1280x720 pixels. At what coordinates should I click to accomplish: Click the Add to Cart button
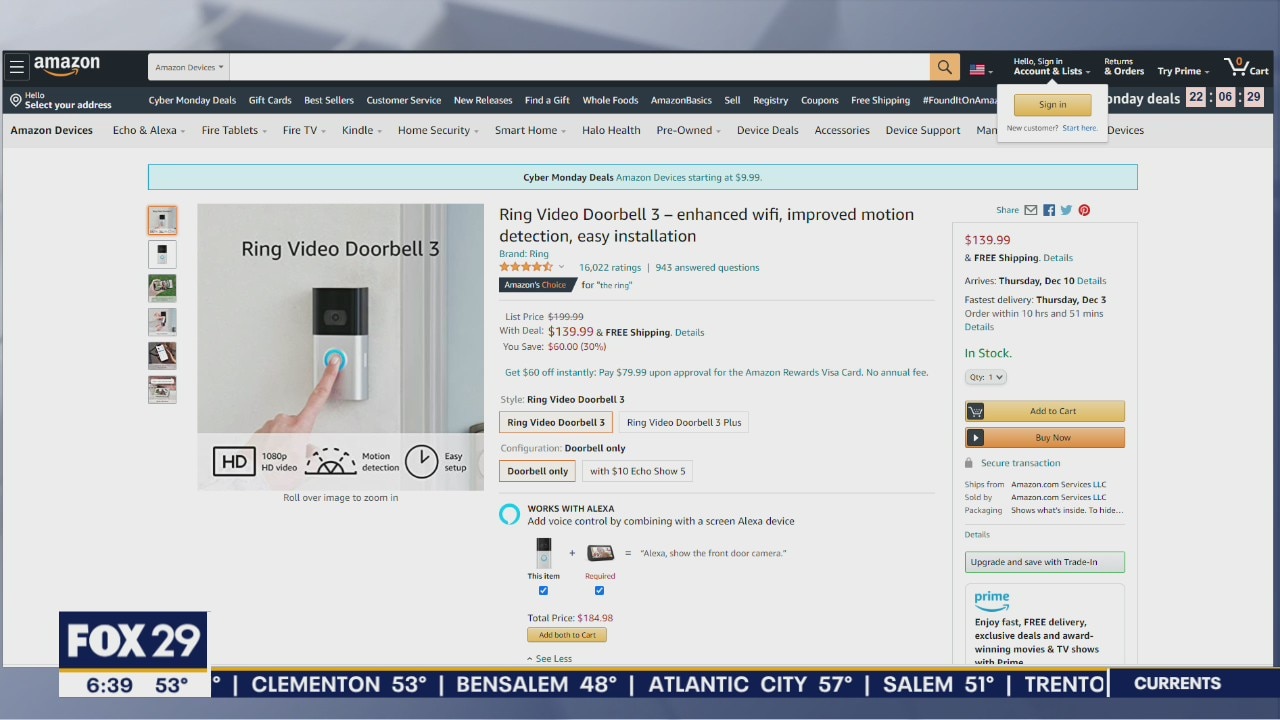tap(1044, 411)
